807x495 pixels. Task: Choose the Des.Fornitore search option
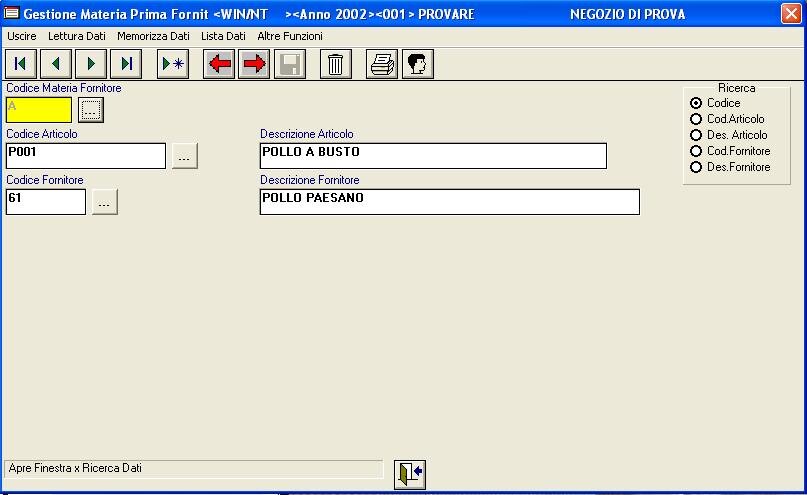click(696, 167)
